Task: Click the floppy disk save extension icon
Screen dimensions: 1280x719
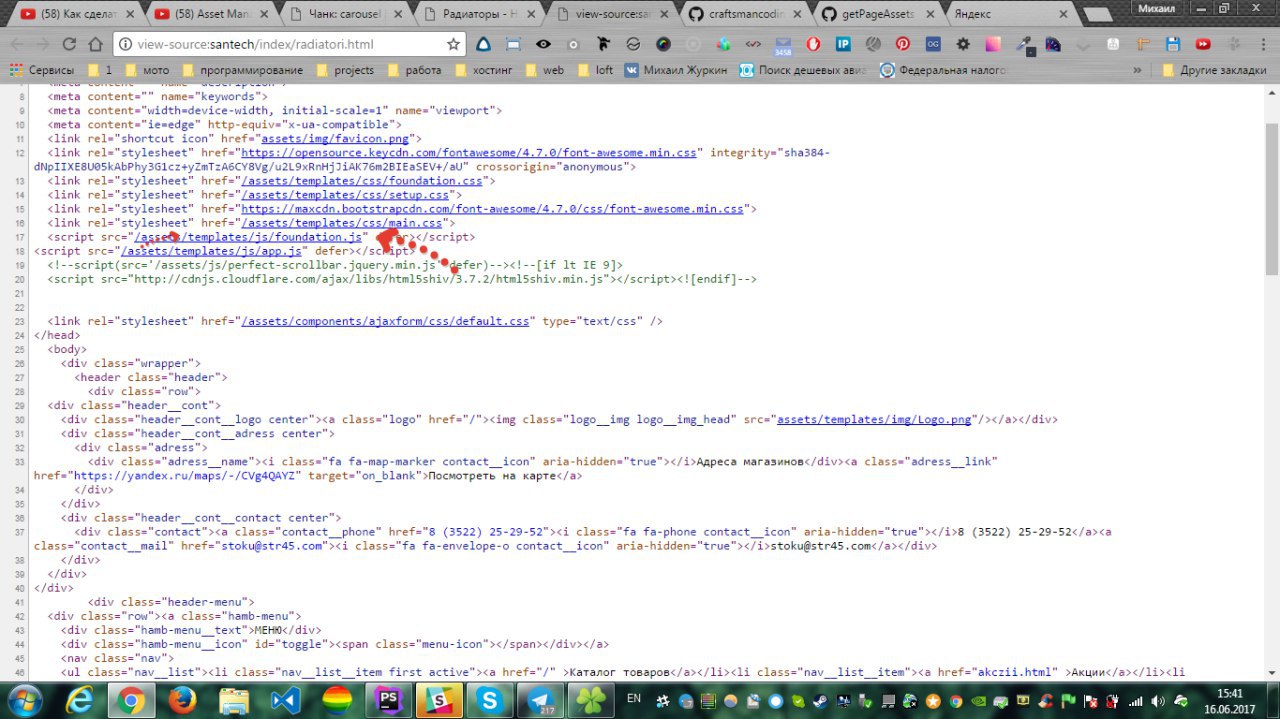Action: 1173,44
